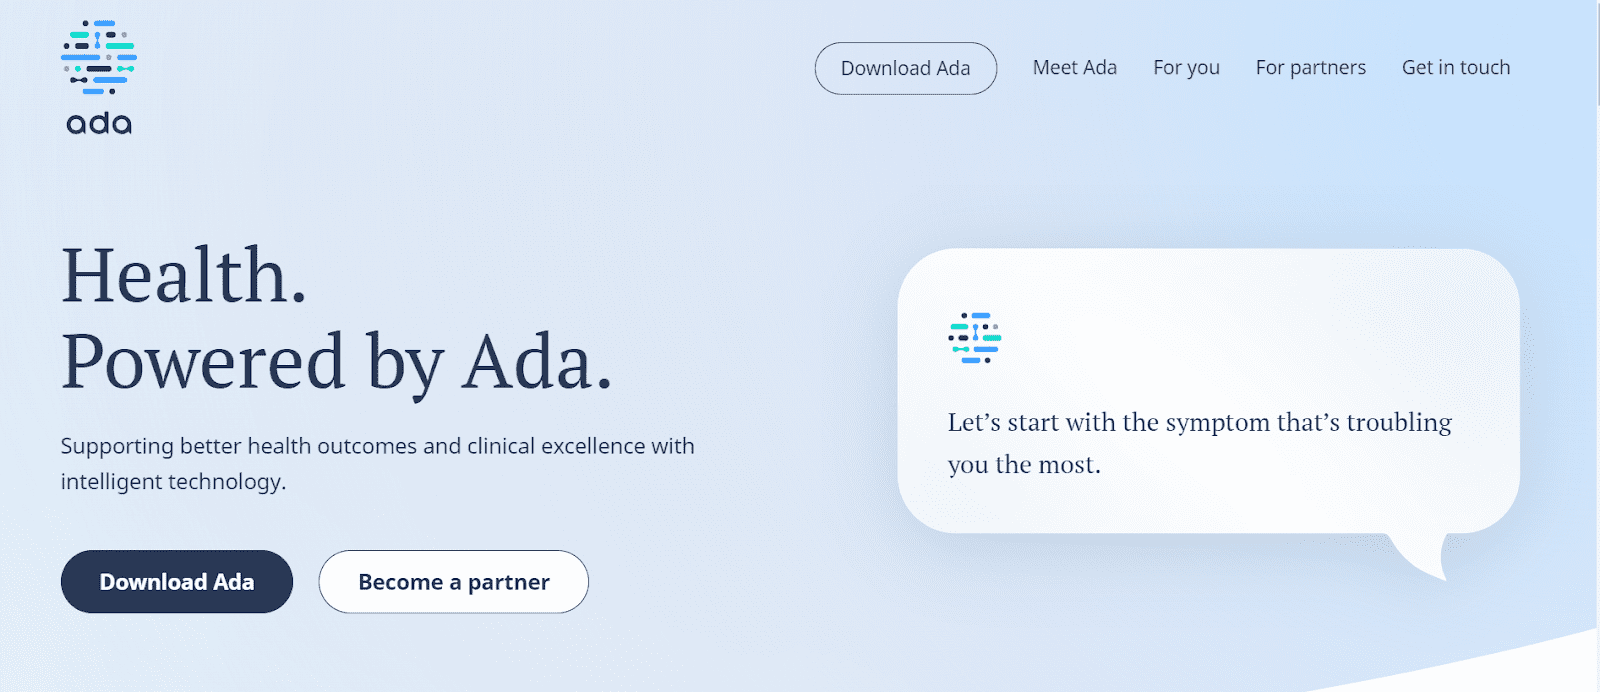Screen dimensions: 1600x692
Task: Click the speech bubble's pointed tail
Action: click(x=1420, y=556)
